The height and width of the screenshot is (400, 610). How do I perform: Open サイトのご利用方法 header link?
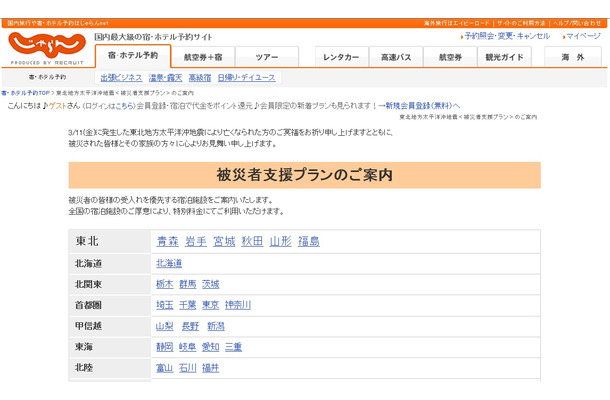point(521,23)
